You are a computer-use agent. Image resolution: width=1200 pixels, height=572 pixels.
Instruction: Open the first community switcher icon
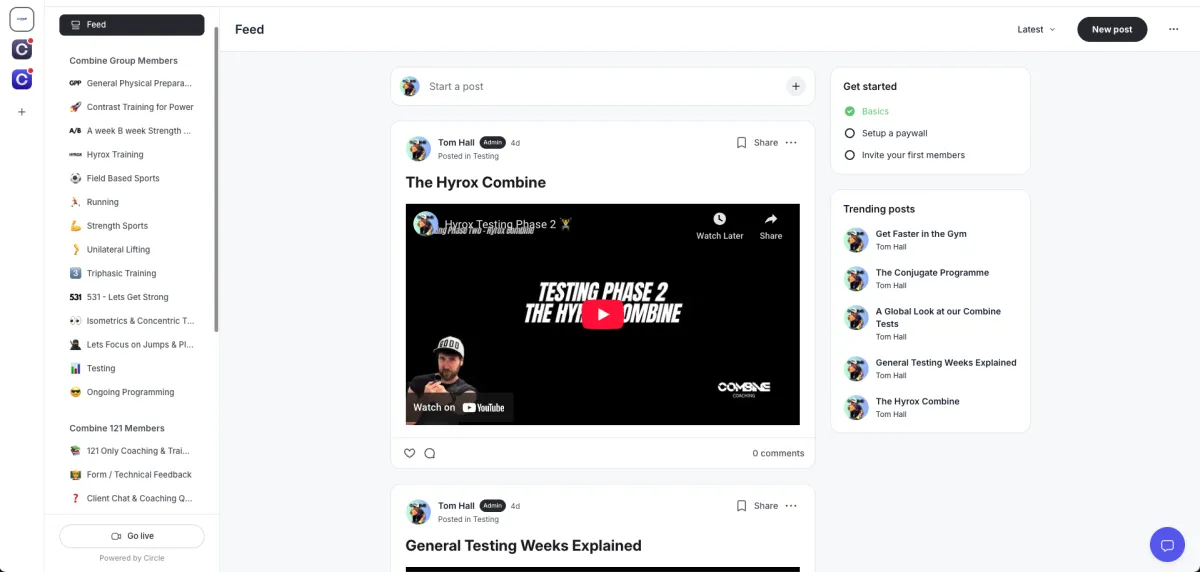(21, 19)
